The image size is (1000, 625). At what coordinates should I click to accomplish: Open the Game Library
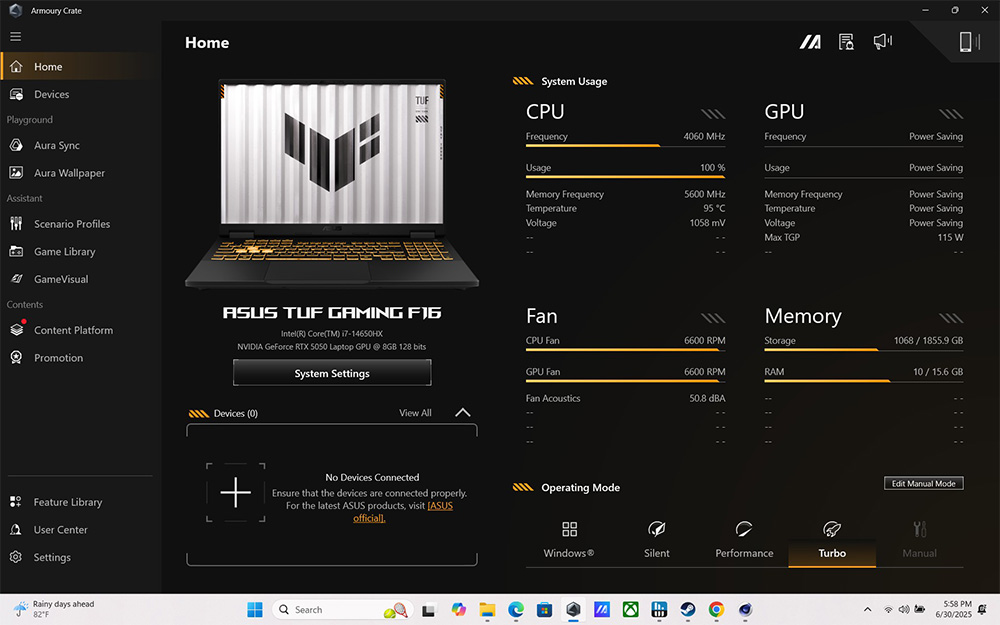click(80, 251)
